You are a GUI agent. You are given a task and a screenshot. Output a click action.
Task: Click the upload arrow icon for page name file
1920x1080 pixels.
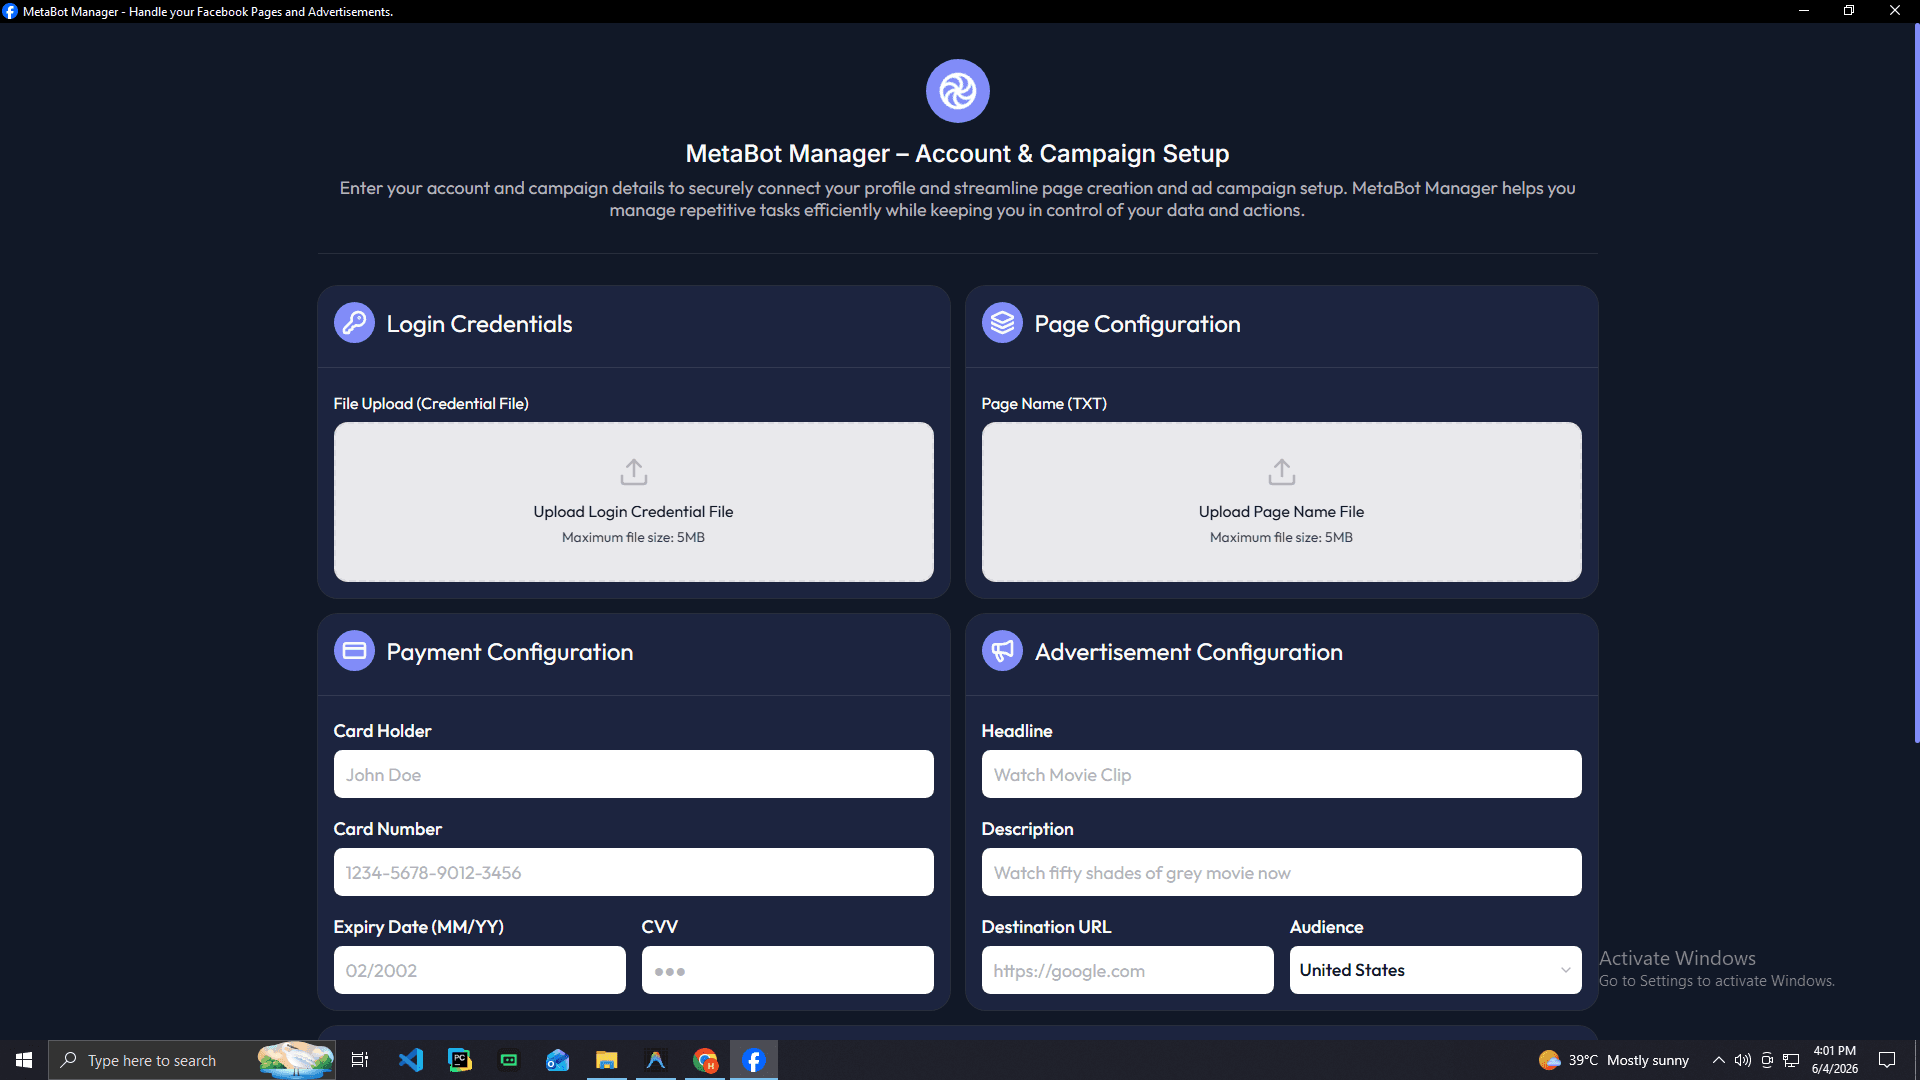(1282, 471)
